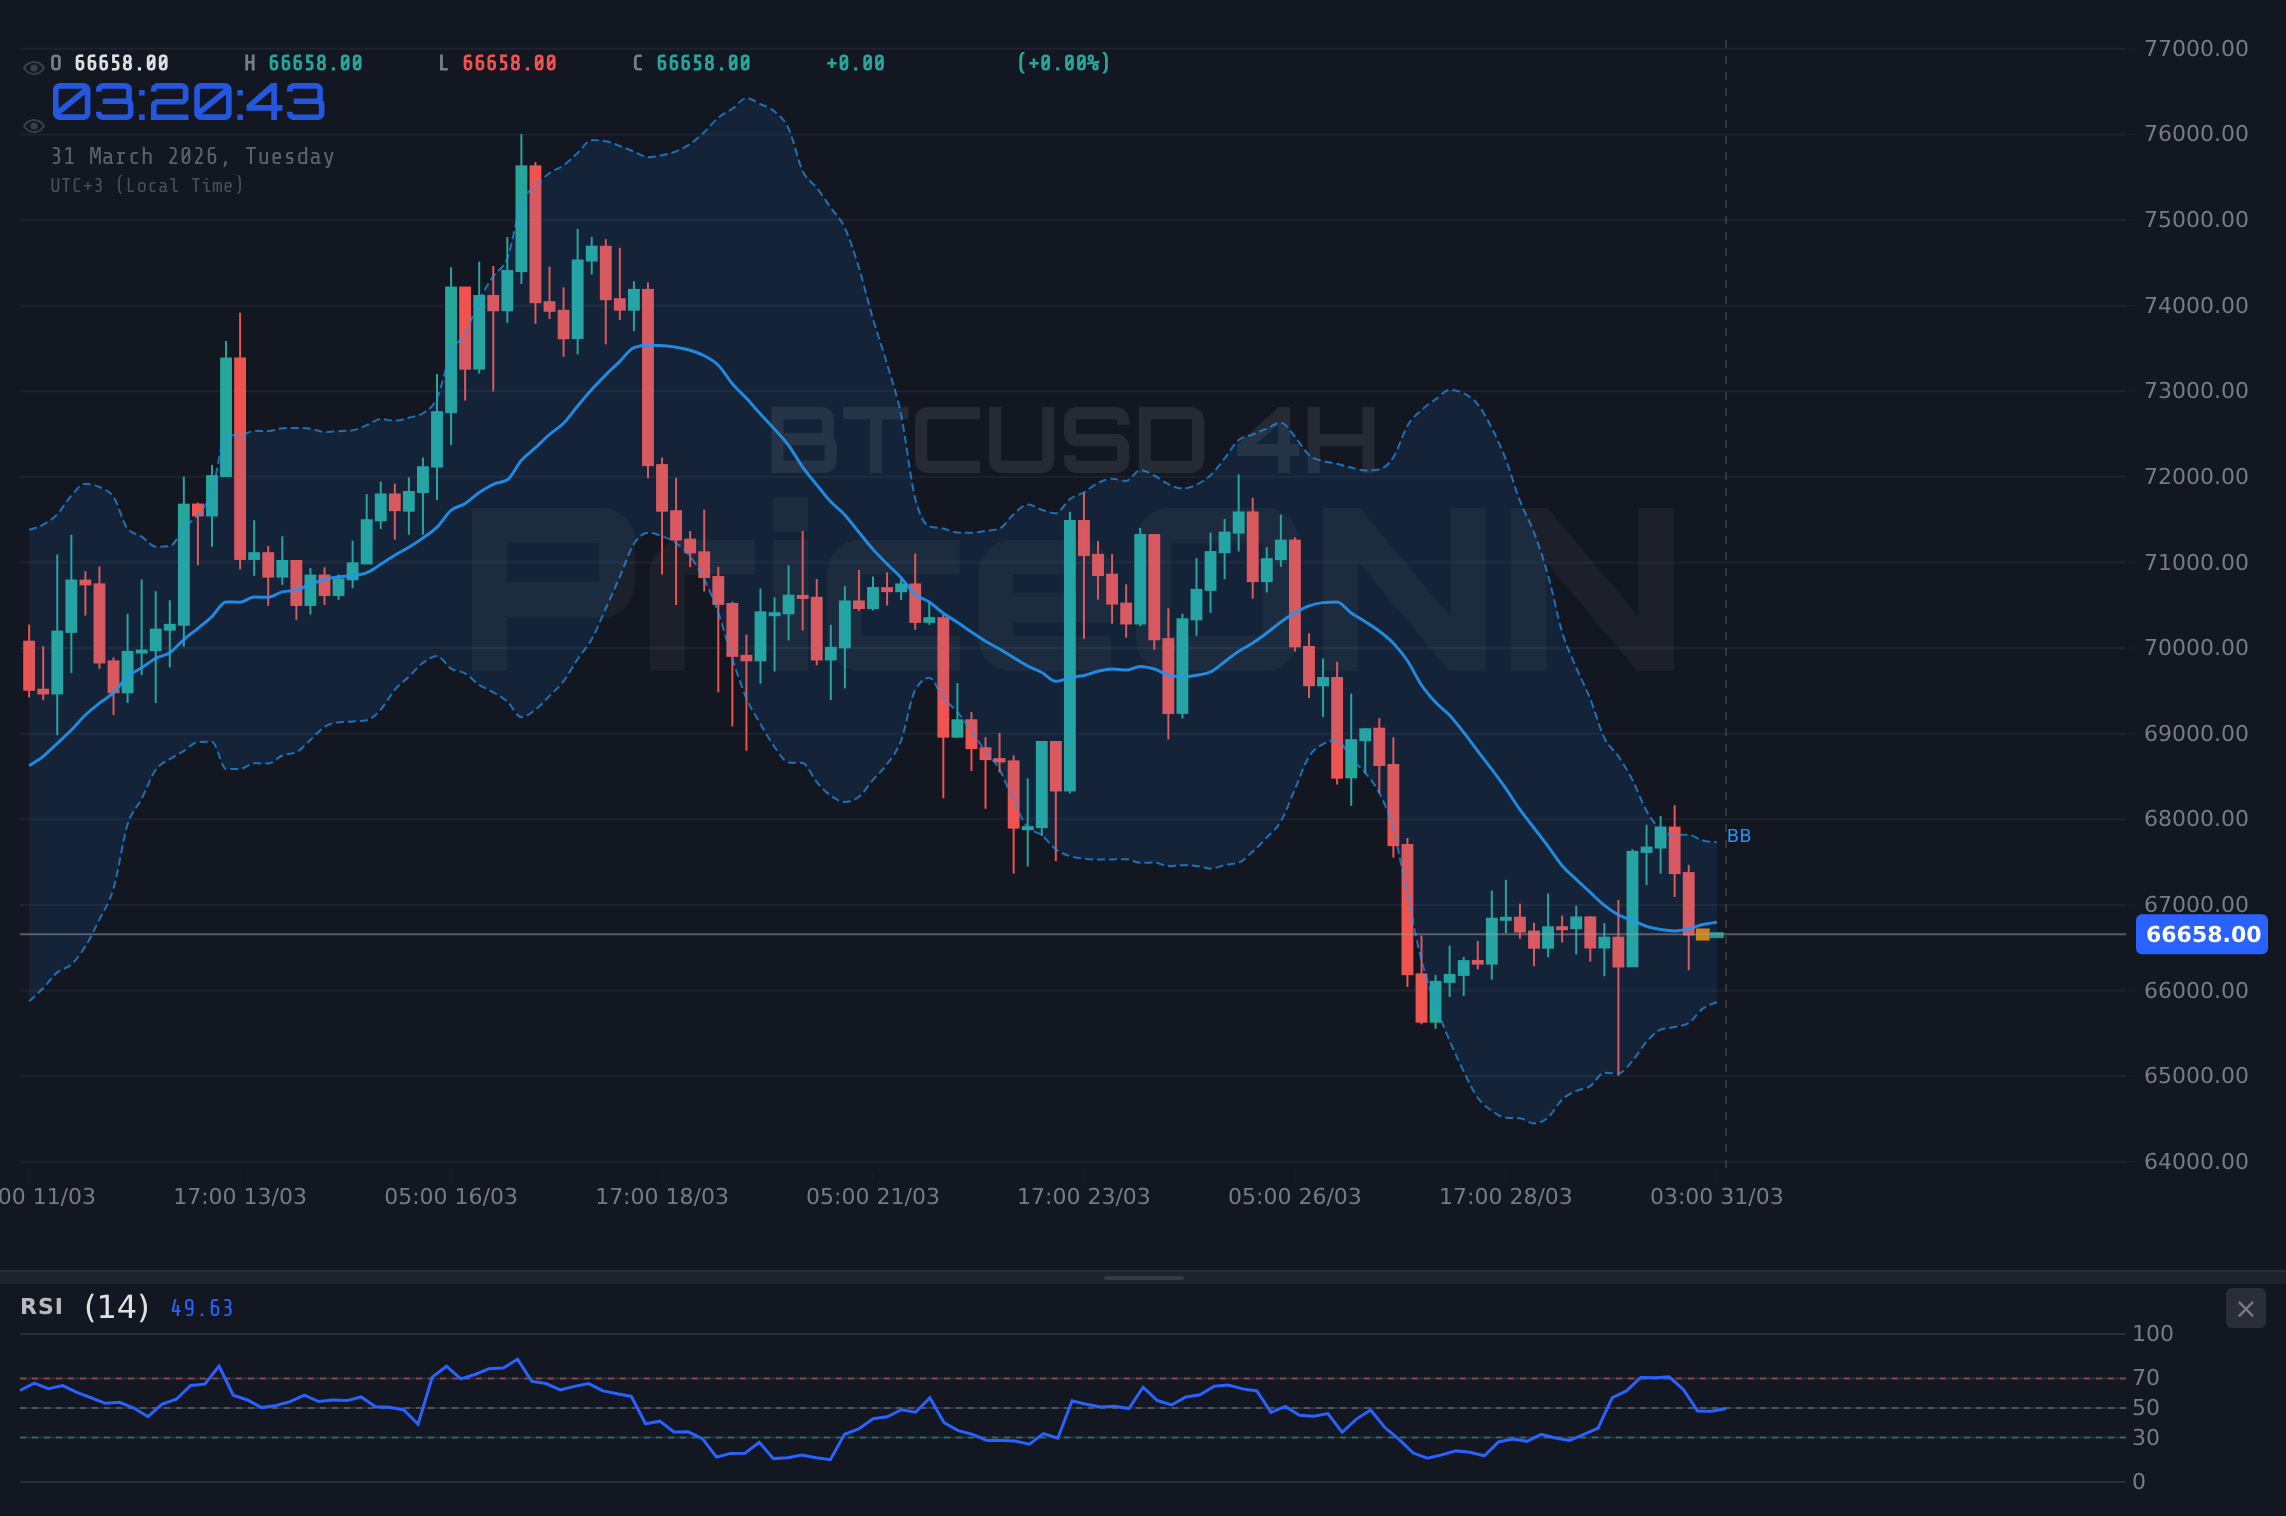Click the BB indicator label on the chart
Viewport: 2286px width, 1516px height.
click(1740, 836)
